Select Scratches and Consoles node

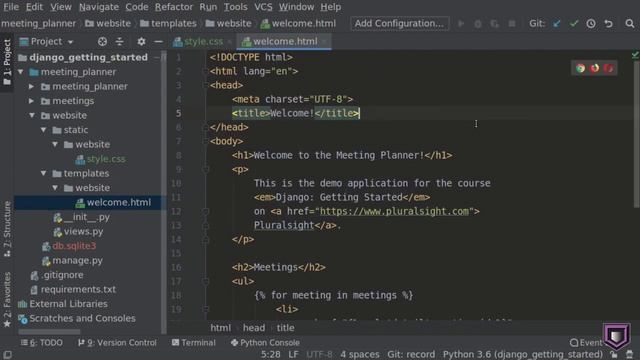(x=77, y=318)
